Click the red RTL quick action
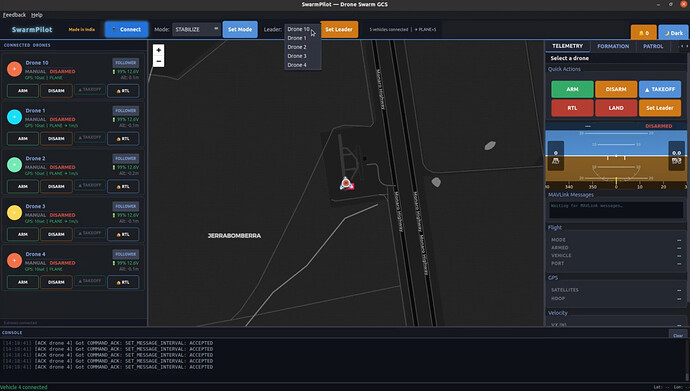Screen dimensions: 690x391 pyautogui.click(x=572, y=108)
